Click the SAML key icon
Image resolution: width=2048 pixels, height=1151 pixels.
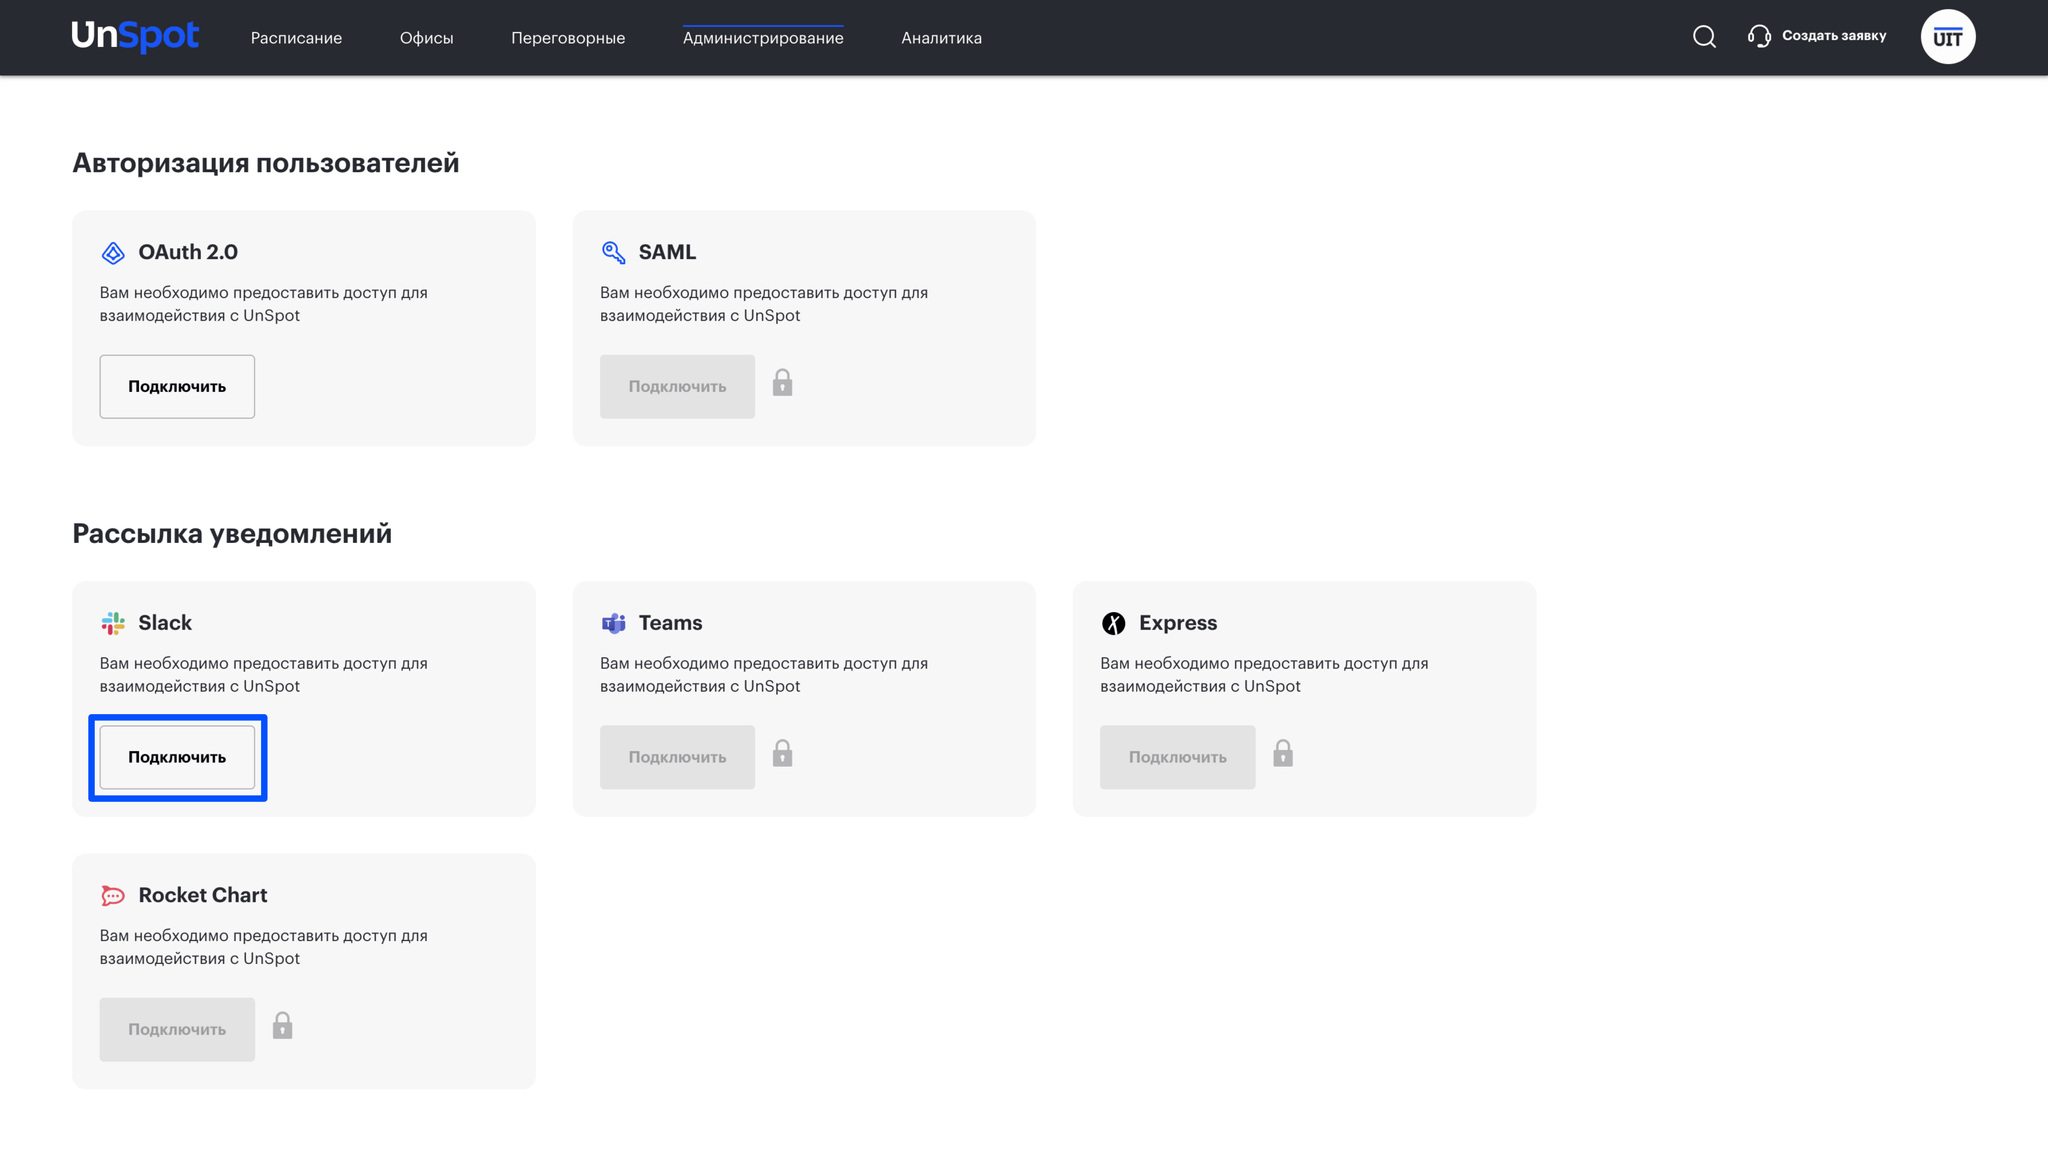tap(613, 252)
